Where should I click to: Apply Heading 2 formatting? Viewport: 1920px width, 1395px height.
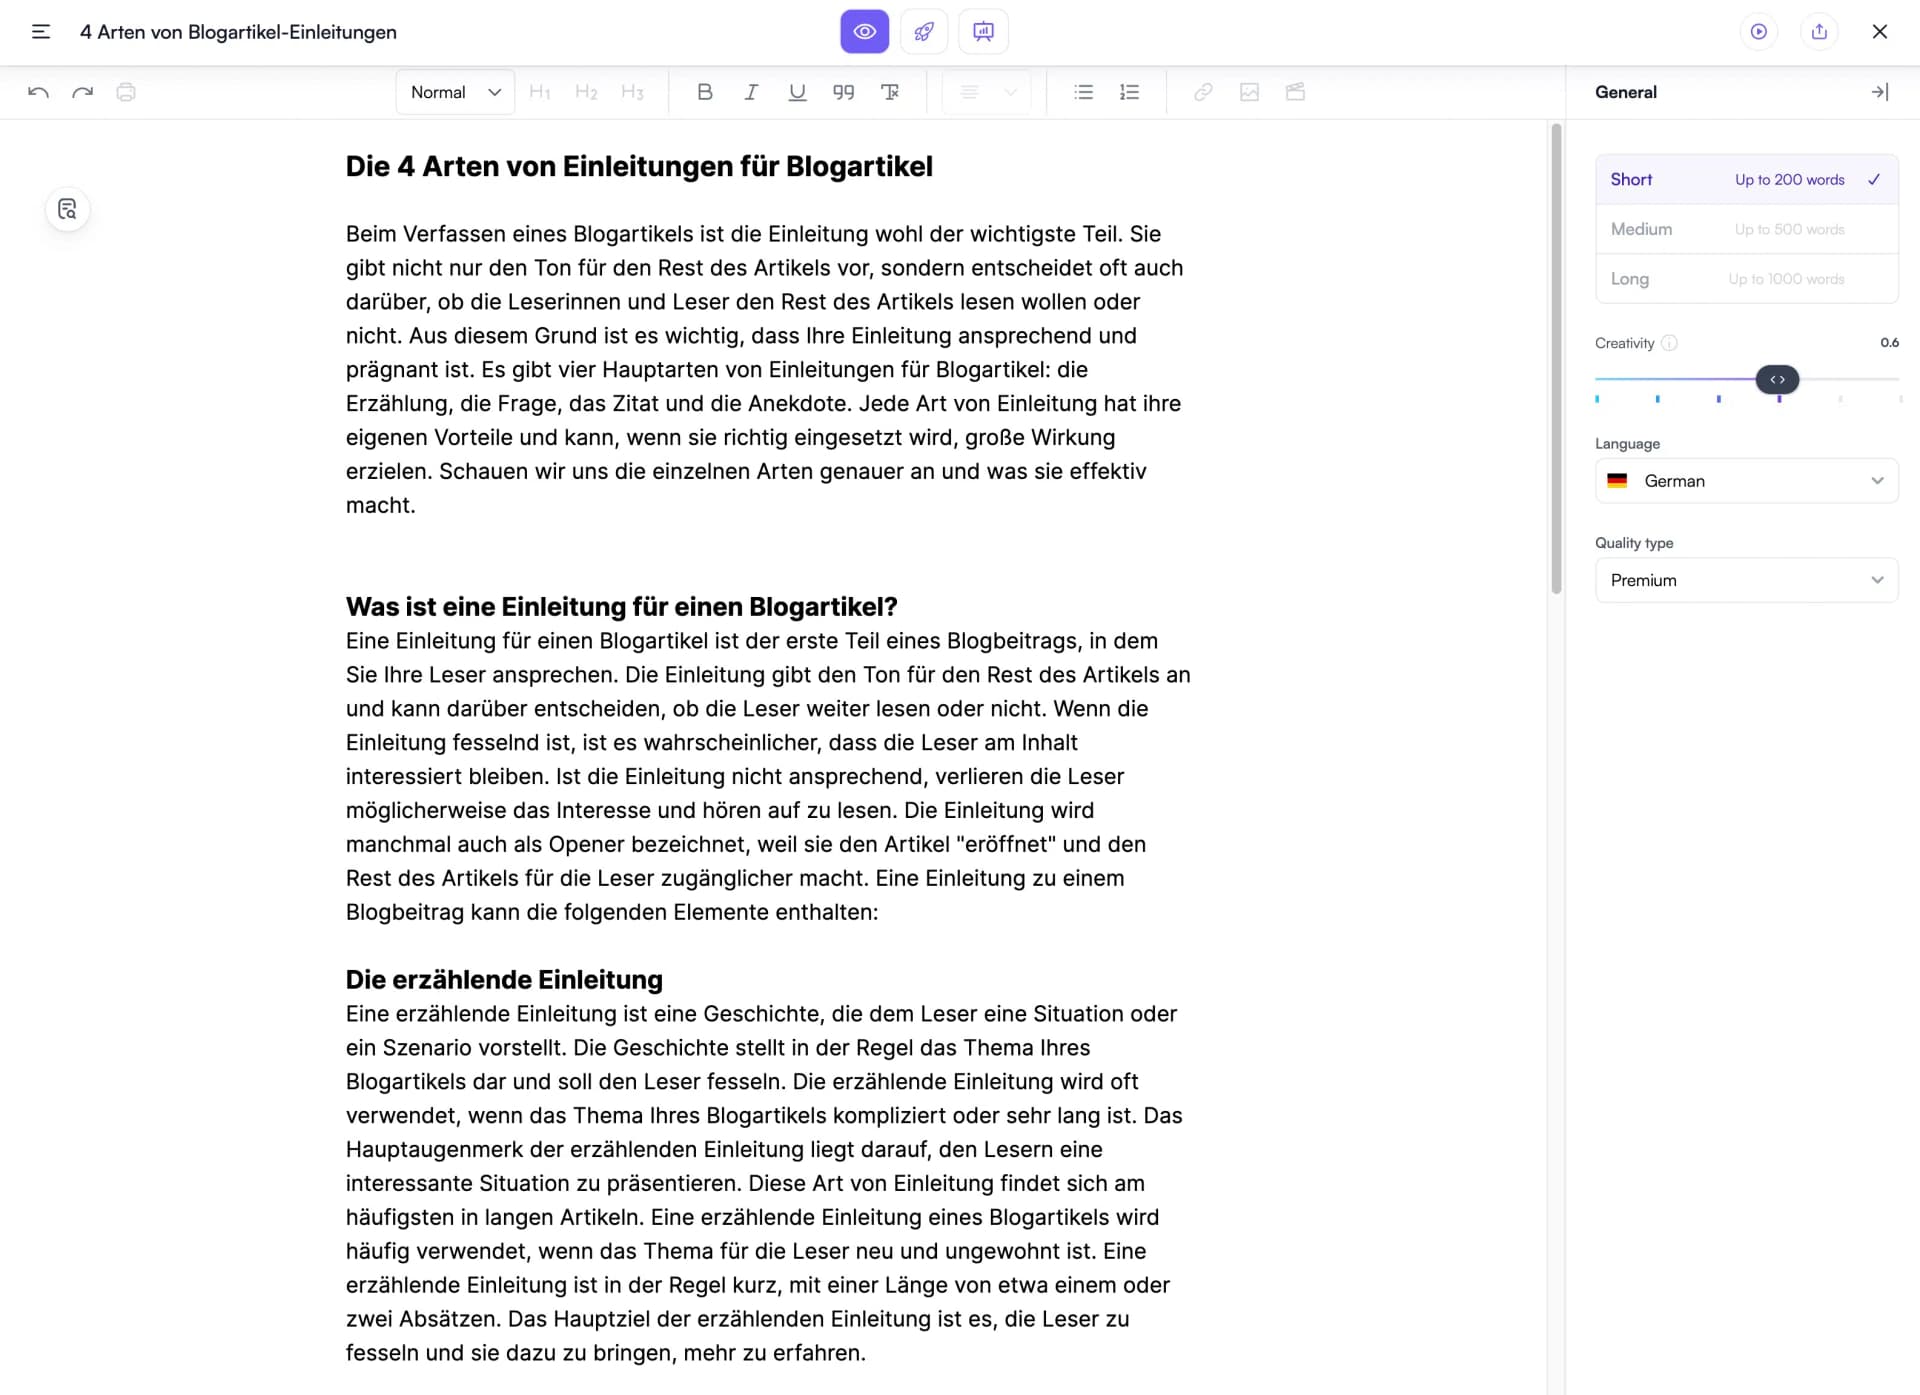[x=586, y=91]
